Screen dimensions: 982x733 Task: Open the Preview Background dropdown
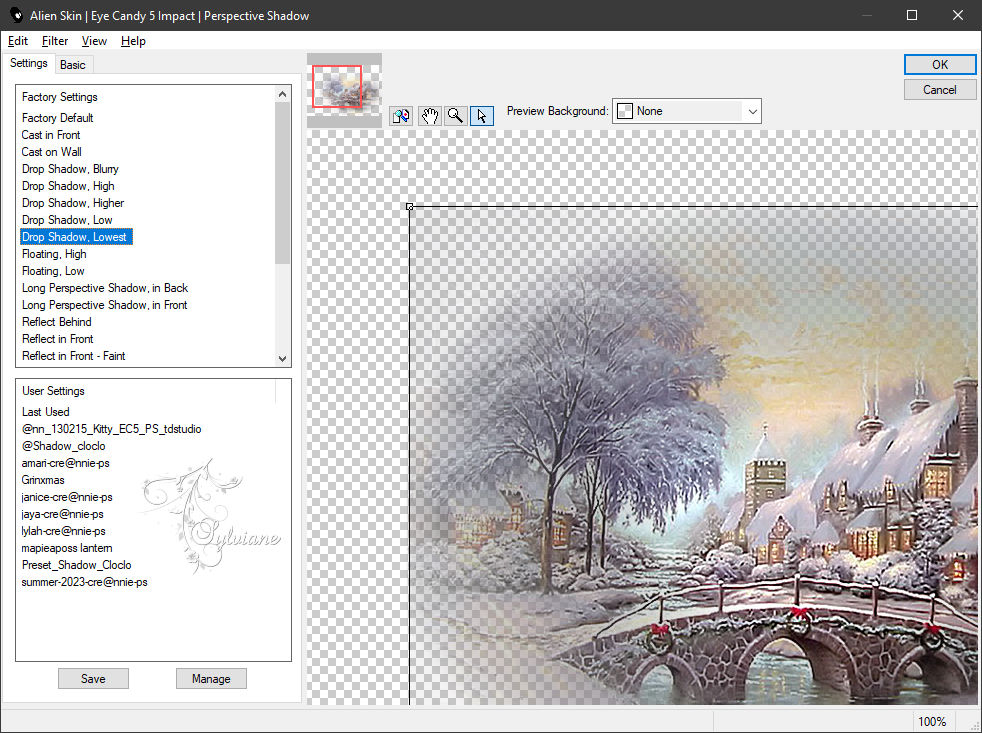(x=686, y=111)
